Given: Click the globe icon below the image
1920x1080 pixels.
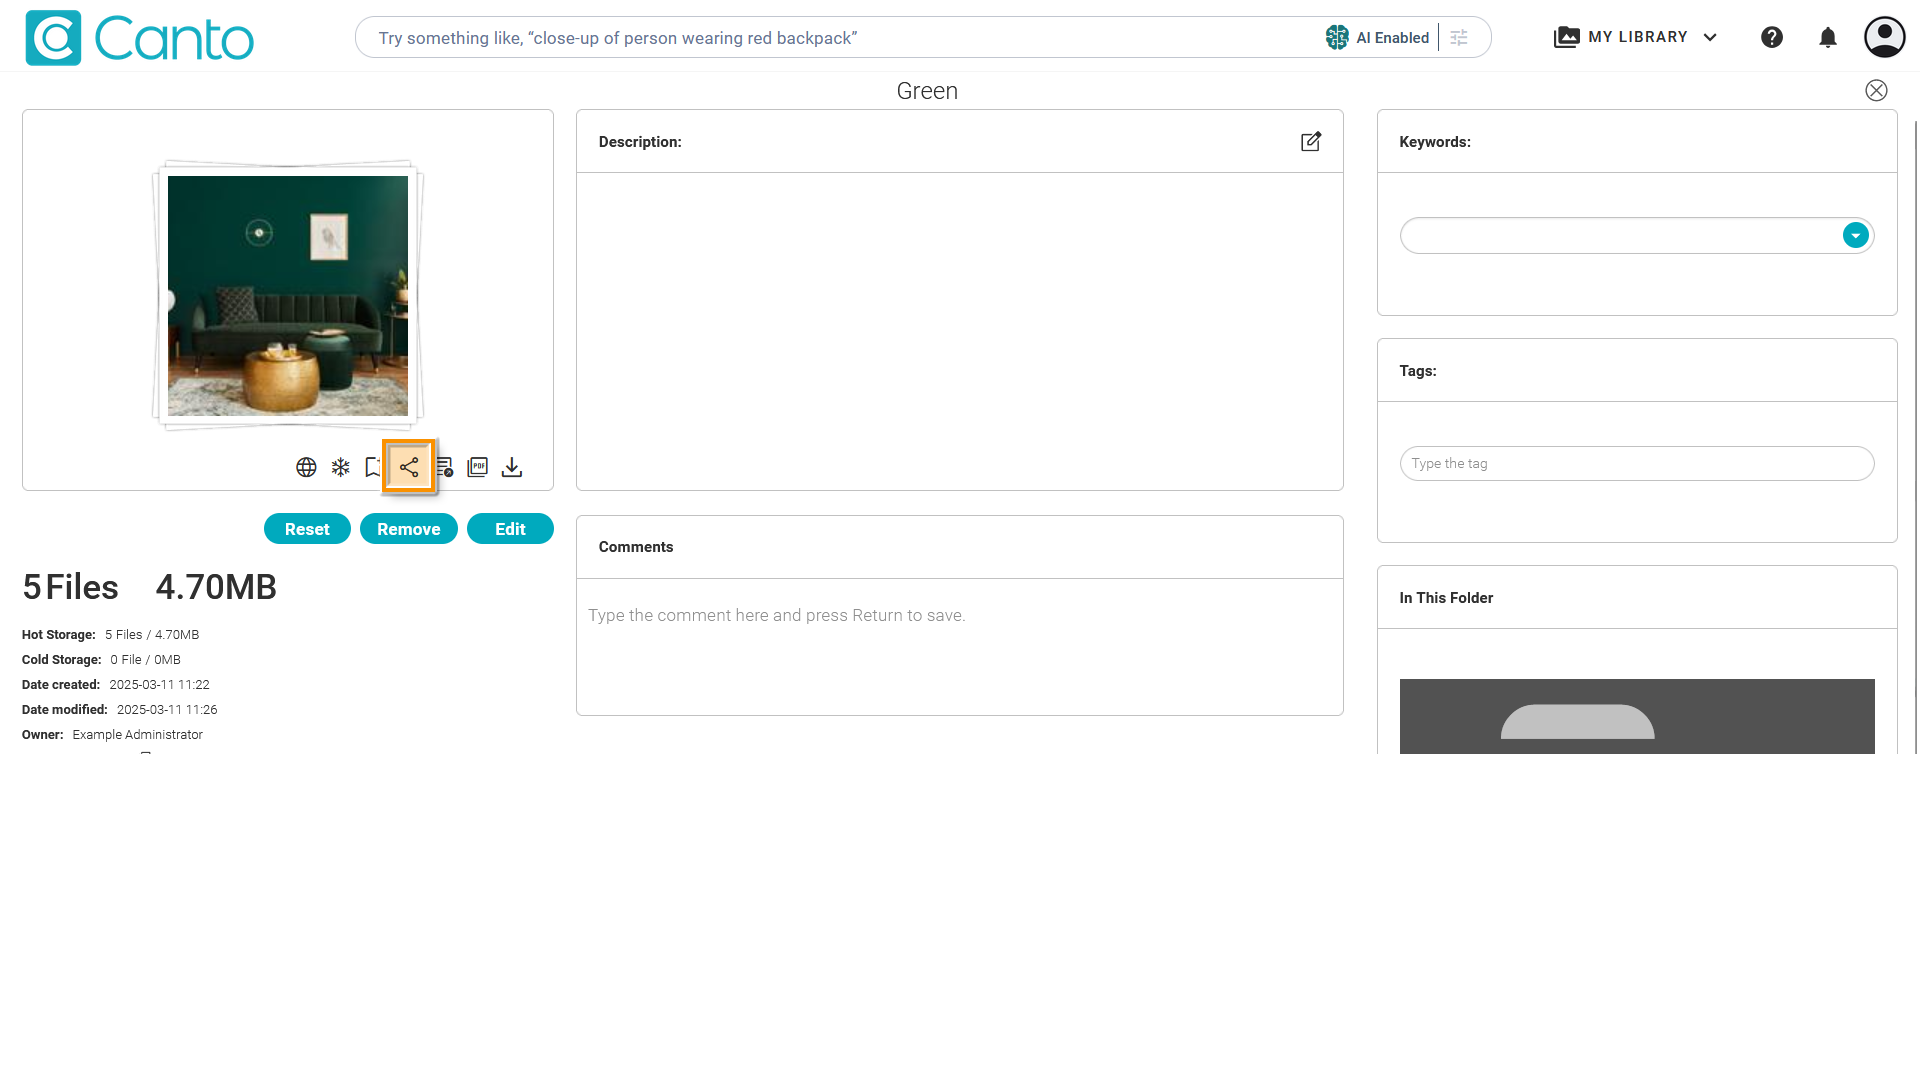Looking at the screenshot, I should [306, 467].
